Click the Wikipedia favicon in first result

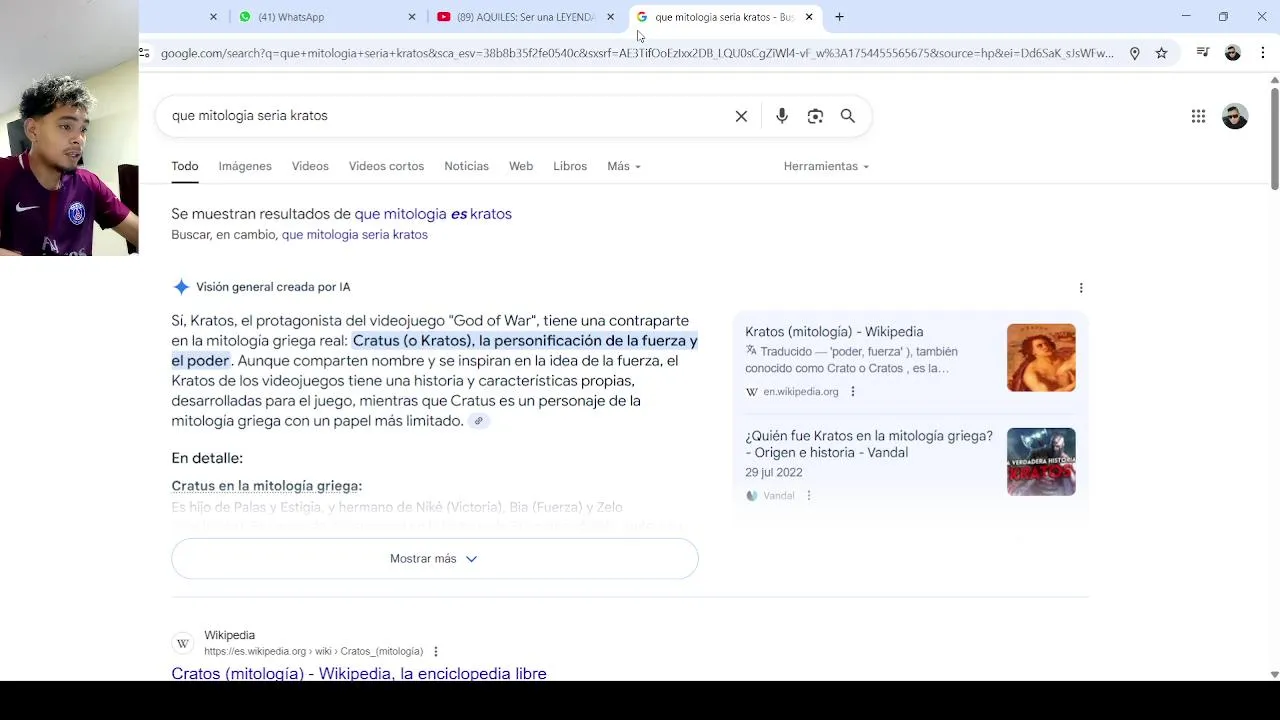pos(183,643)
